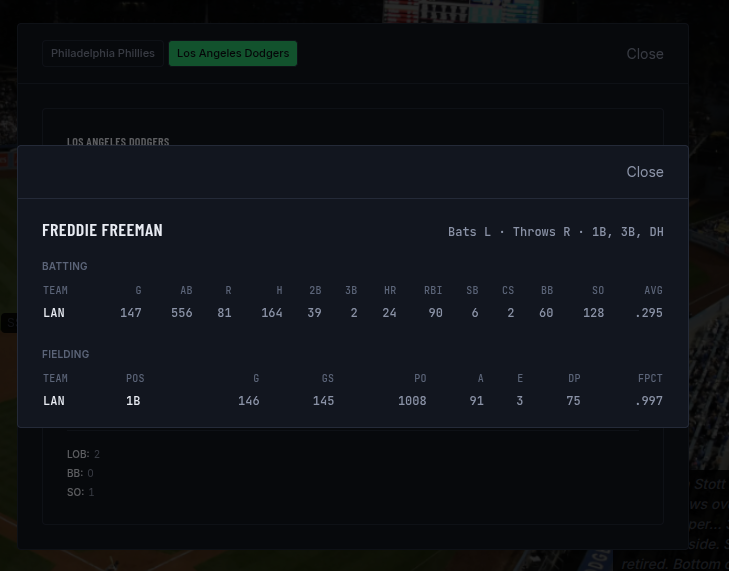This screenshot has height=571, width=729.
Task: Click the GS column header
Action: click(x=328, y=378)
